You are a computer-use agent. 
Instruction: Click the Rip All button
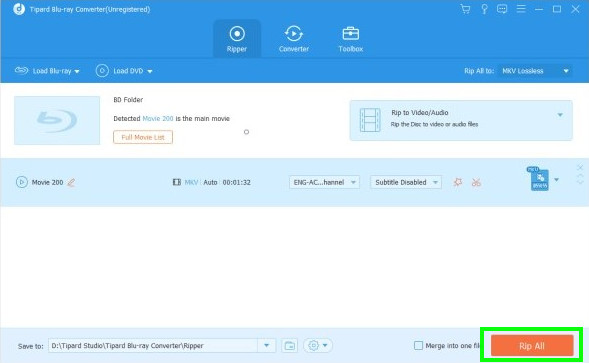click(x=532, y=346)
